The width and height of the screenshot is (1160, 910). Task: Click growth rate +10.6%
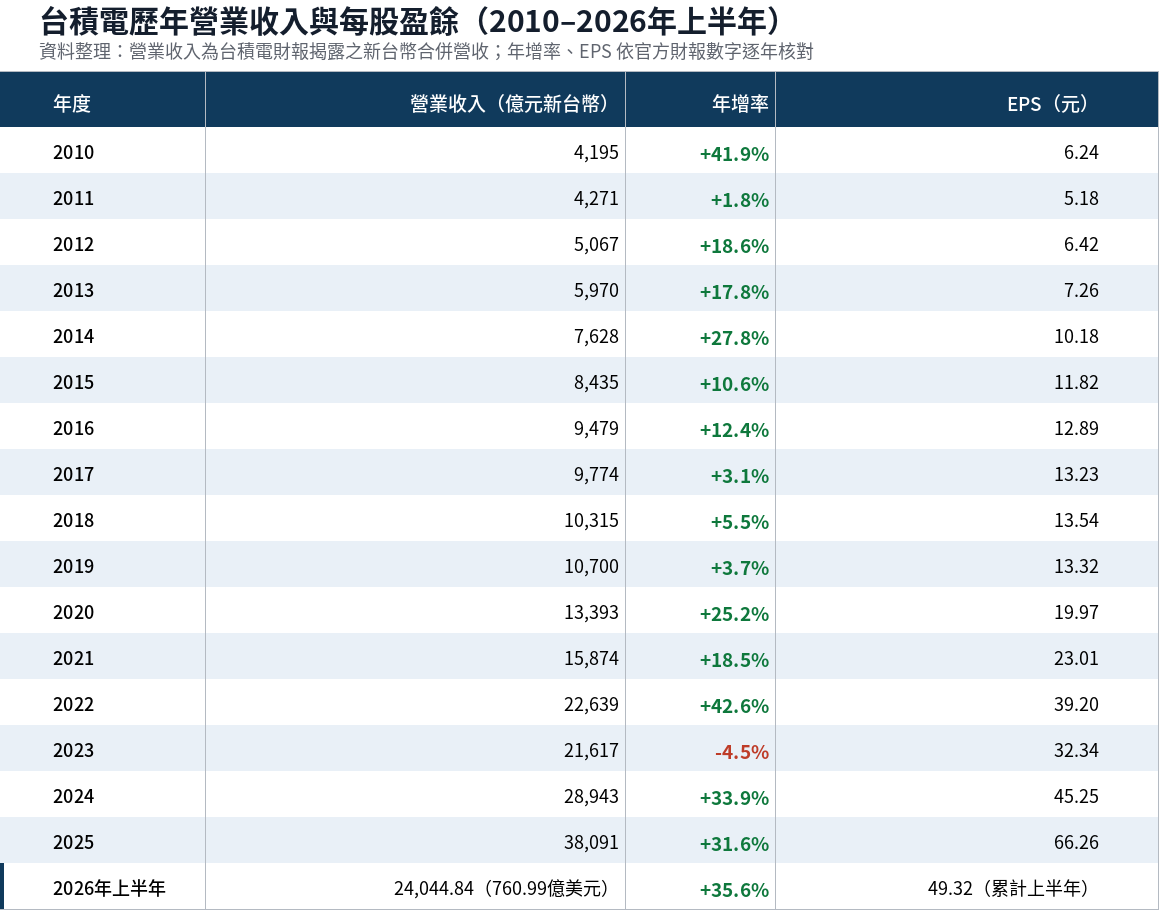[x=734, y=383]
